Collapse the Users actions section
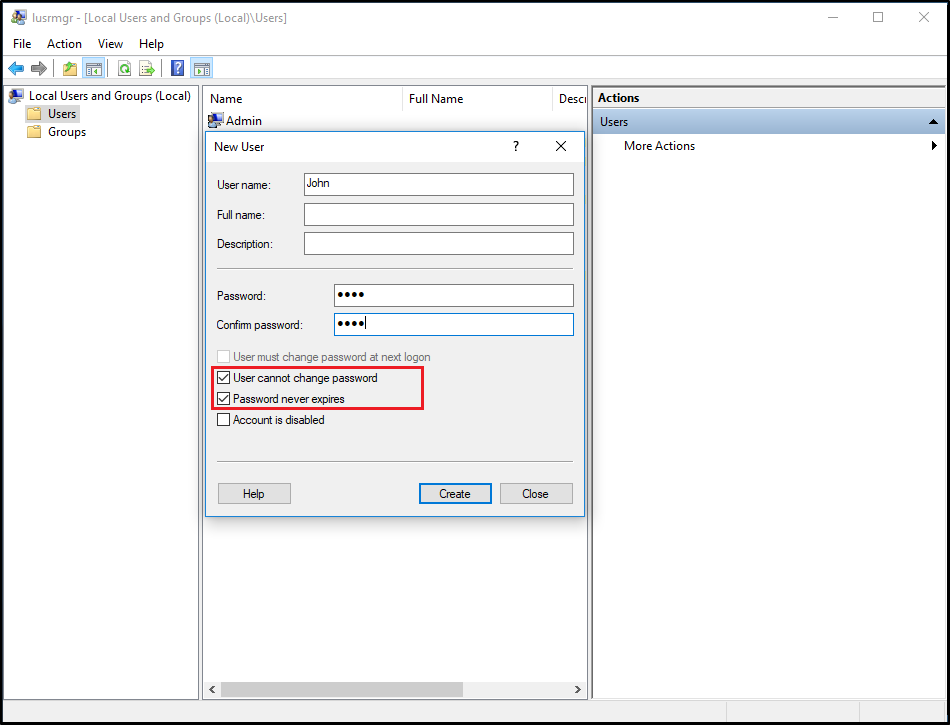The width and height of the screenshot is (950, 725). 934,122
